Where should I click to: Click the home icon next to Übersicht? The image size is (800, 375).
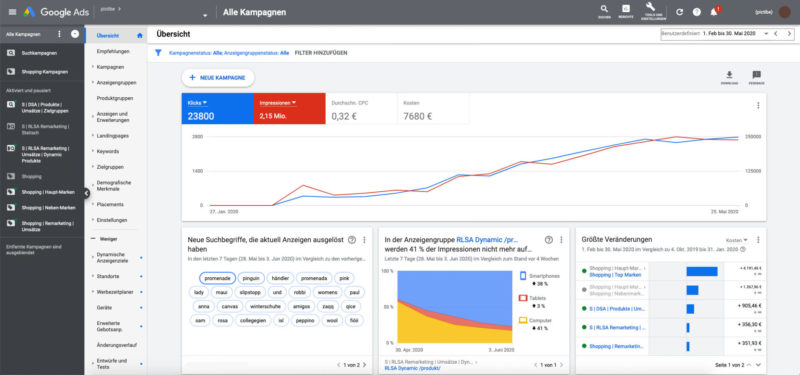tap(140, 36)
